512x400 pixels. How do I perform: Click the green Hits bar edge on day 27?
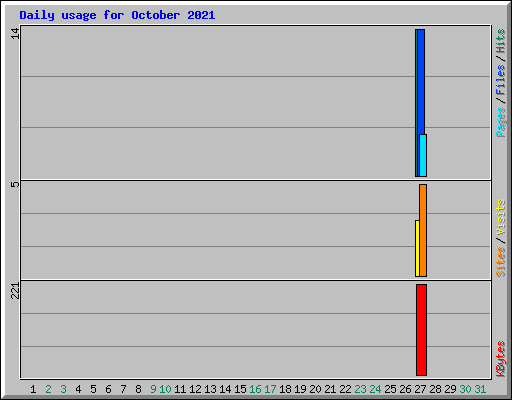tap(416, 103)
